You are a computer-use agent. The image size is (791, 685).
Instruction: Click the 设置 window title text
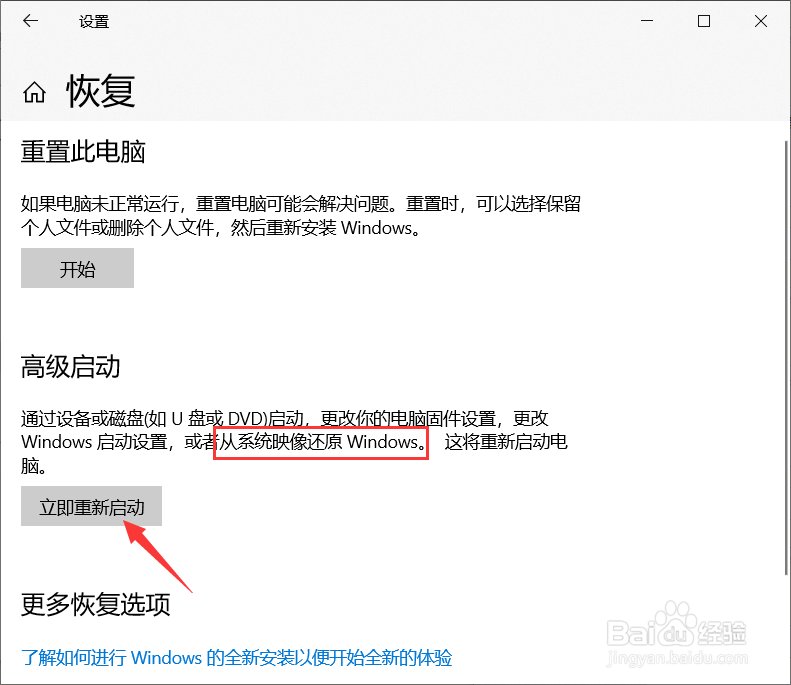click(x=94, y=22)
